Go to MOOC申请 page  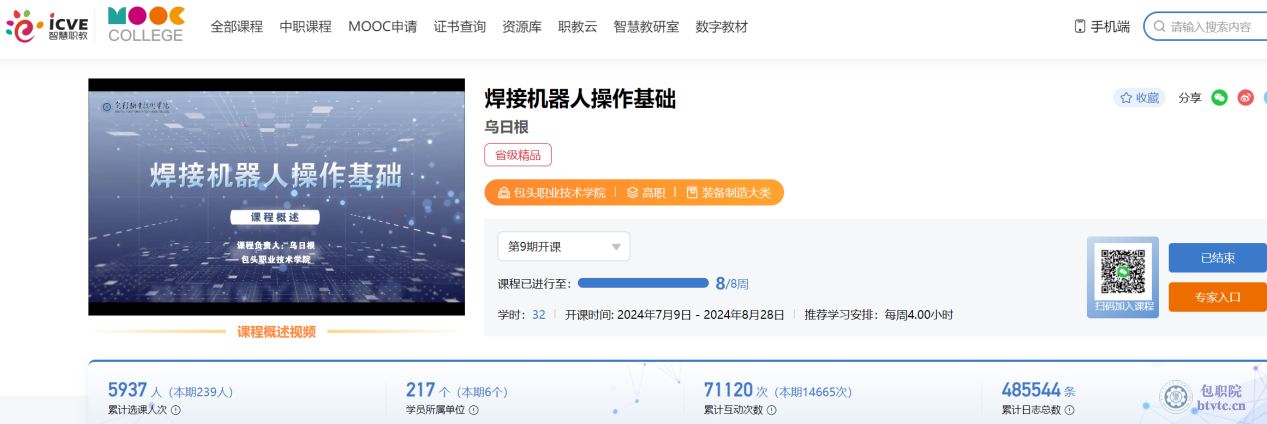pyautogui.click(x=383, y=27)
